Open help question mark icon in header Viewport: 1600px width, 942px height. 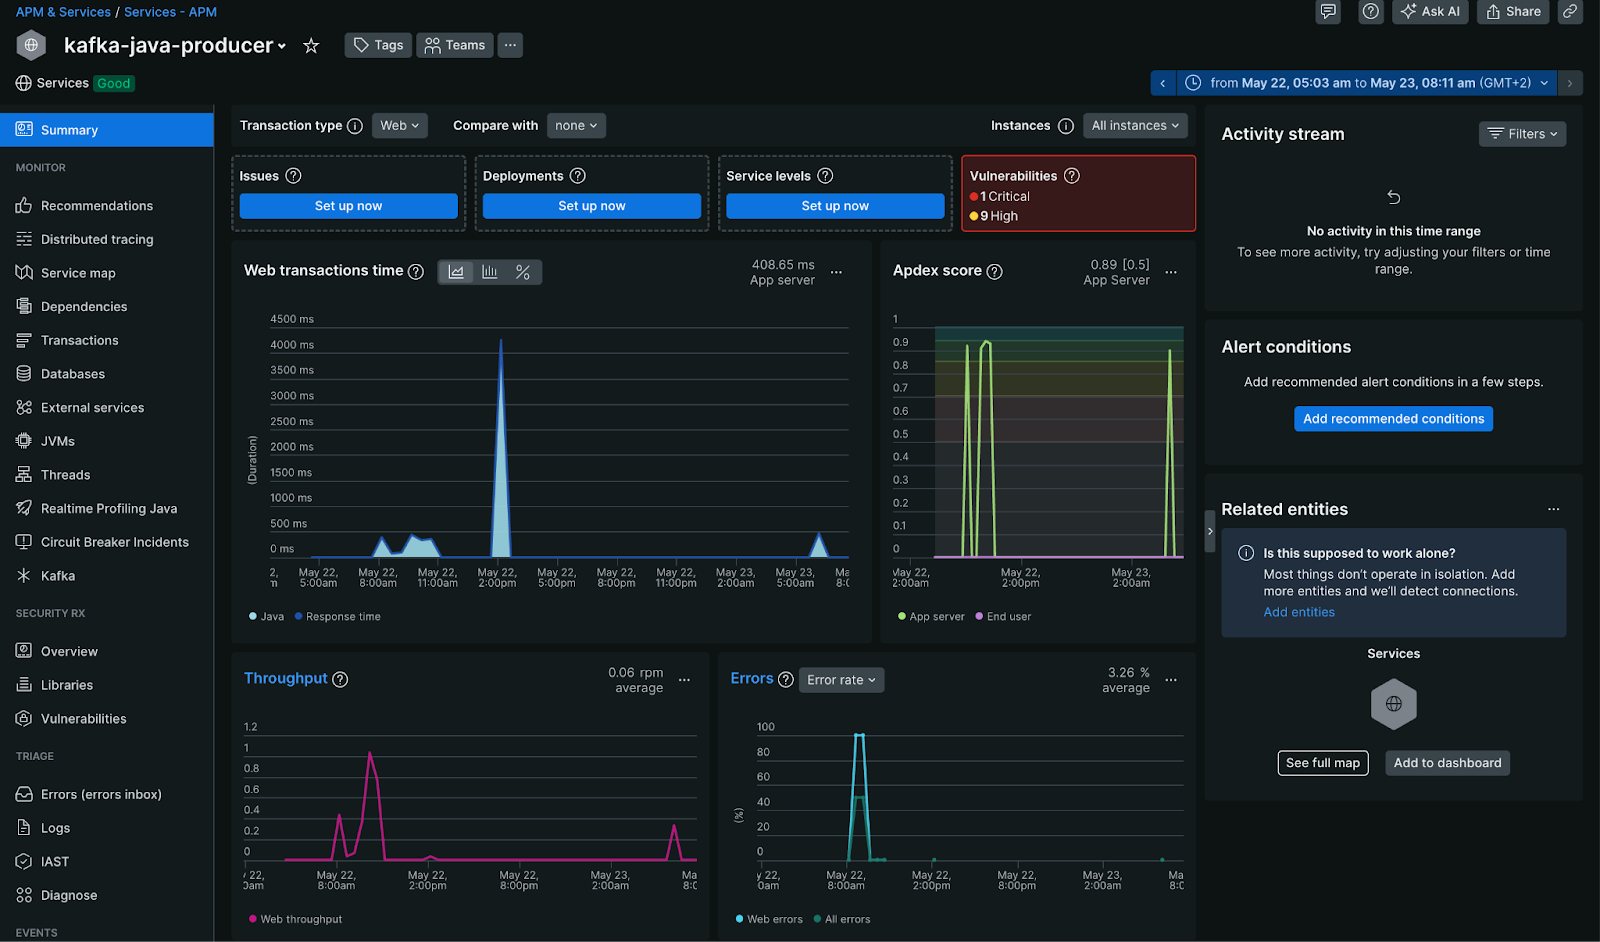pyautogui.click(x=1371, y=12)
